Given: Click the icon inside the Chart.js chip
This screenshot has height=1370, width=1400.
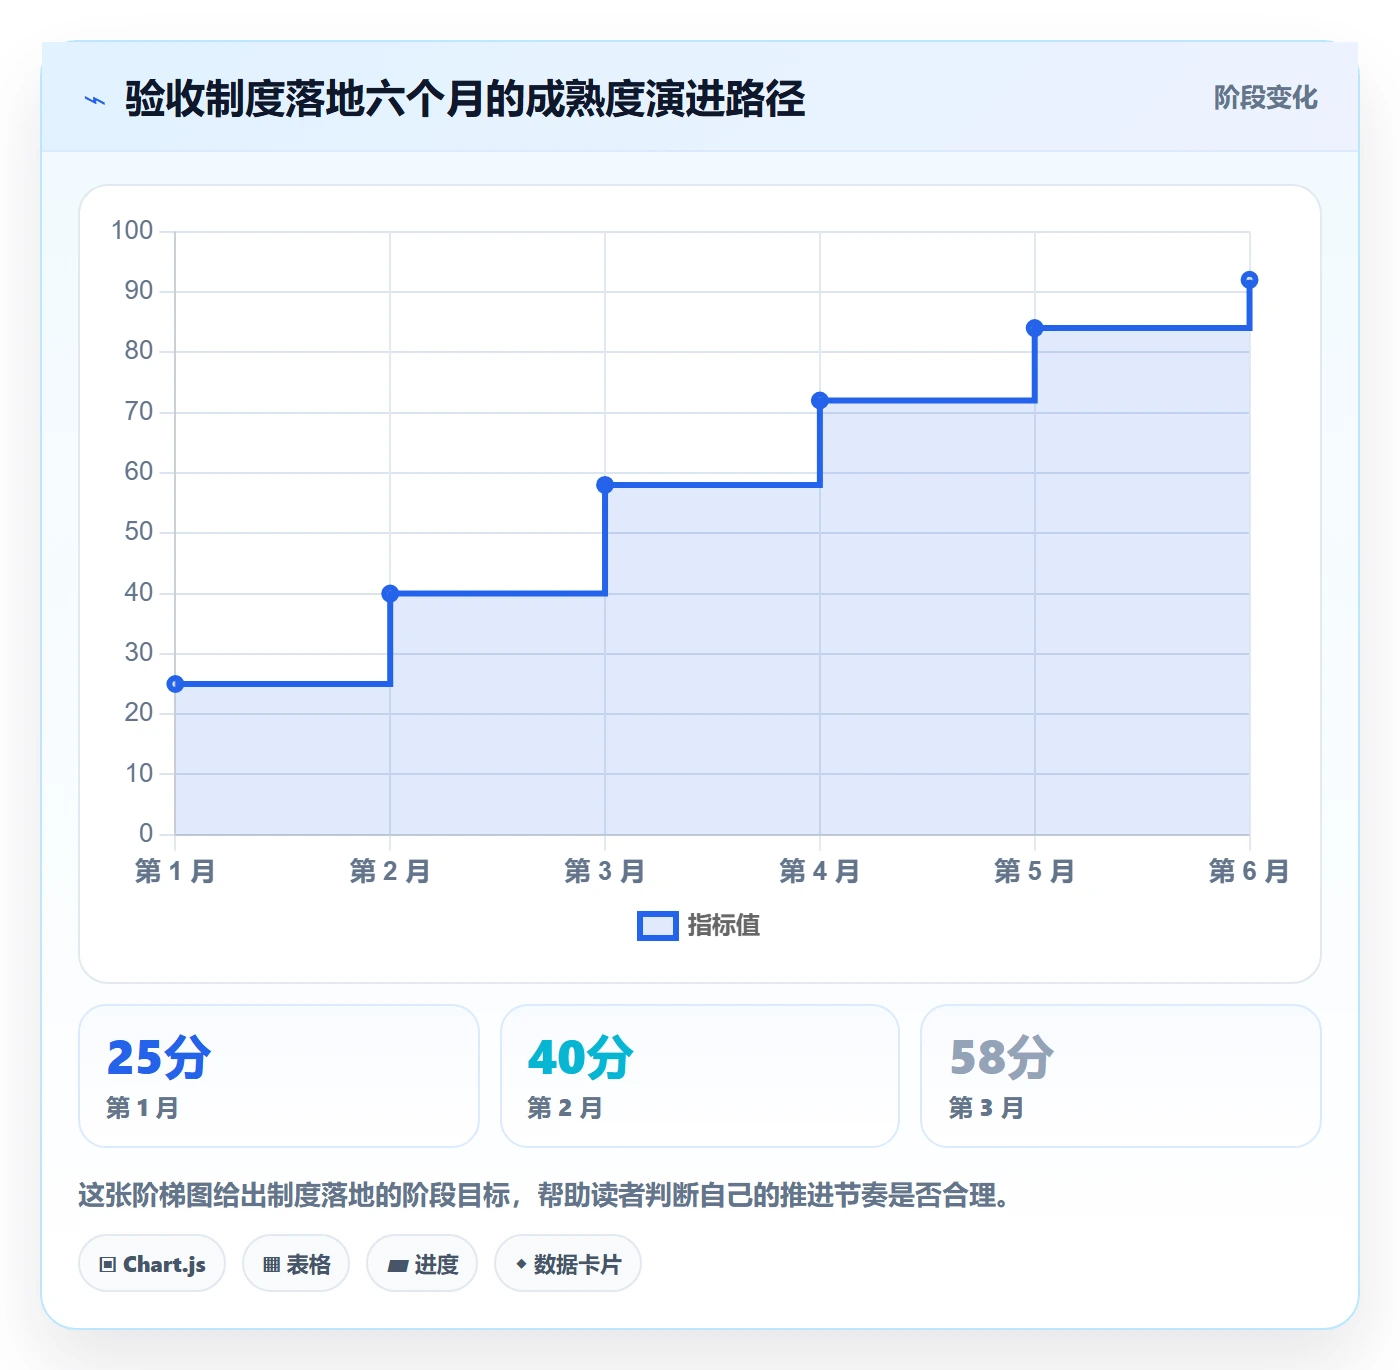Looking at the screenshot, I should coord(108,1265).
